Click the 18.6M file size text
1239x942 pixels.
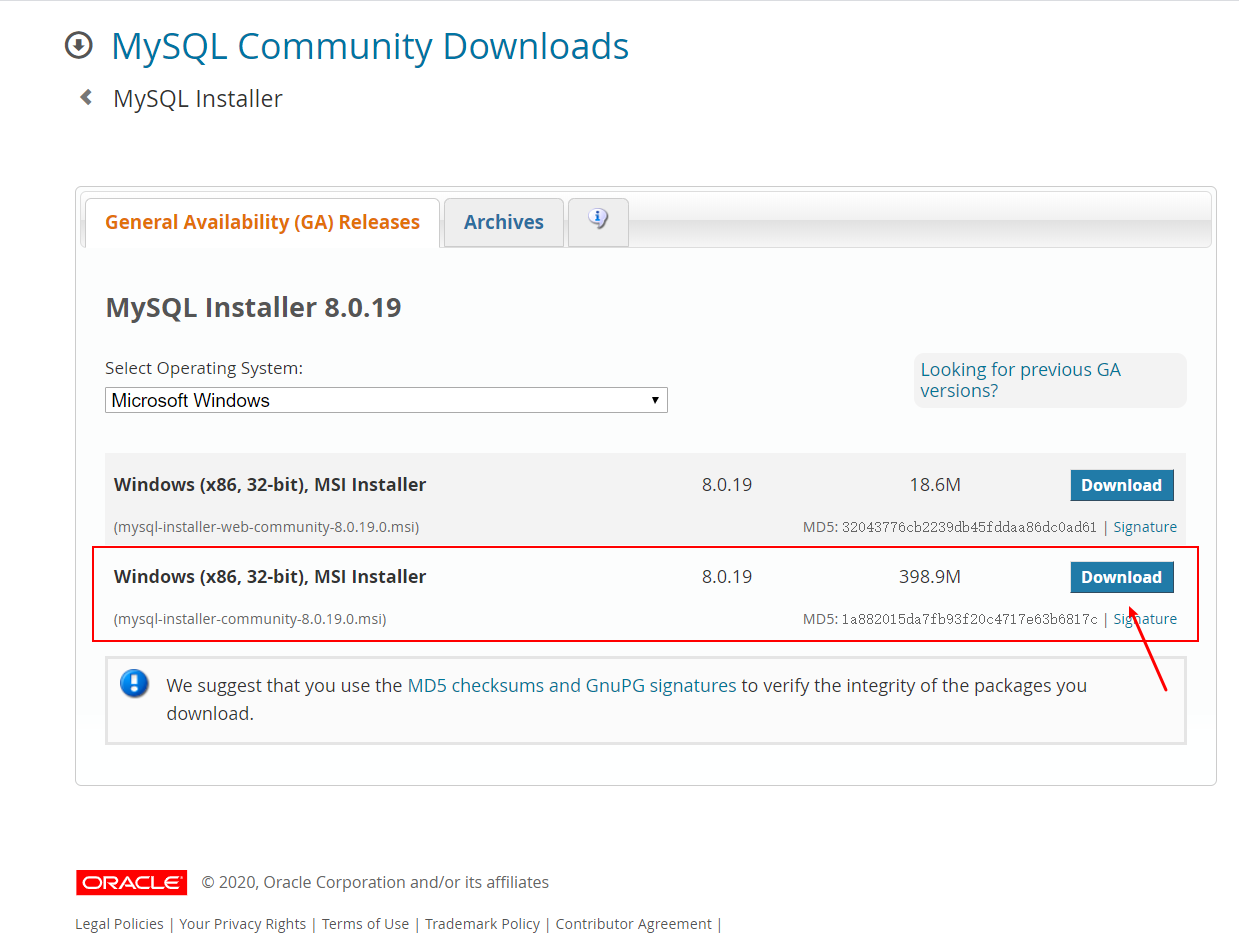pyautogui.click(x=935, y=485)
